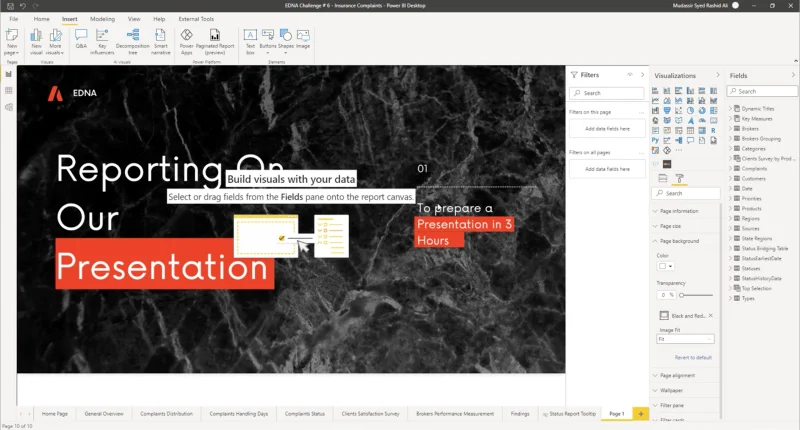Viewport: 800px width, 430px height.
Task: Switch to Report view in the left sidebar
Action: [x=9, y=74]
